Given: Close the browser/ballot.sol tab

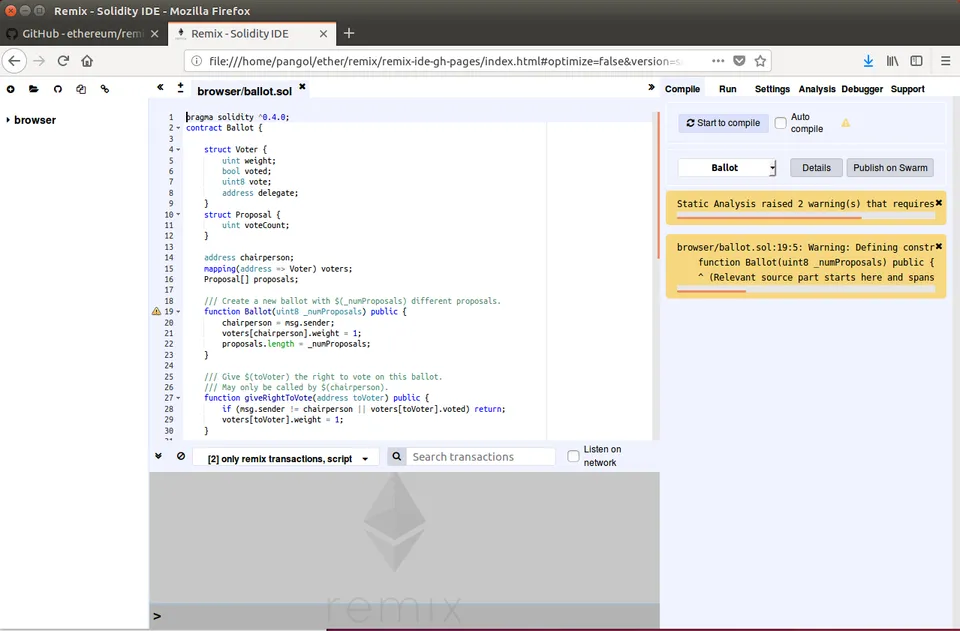Looking at the screenshot, I should click(302, 87).
